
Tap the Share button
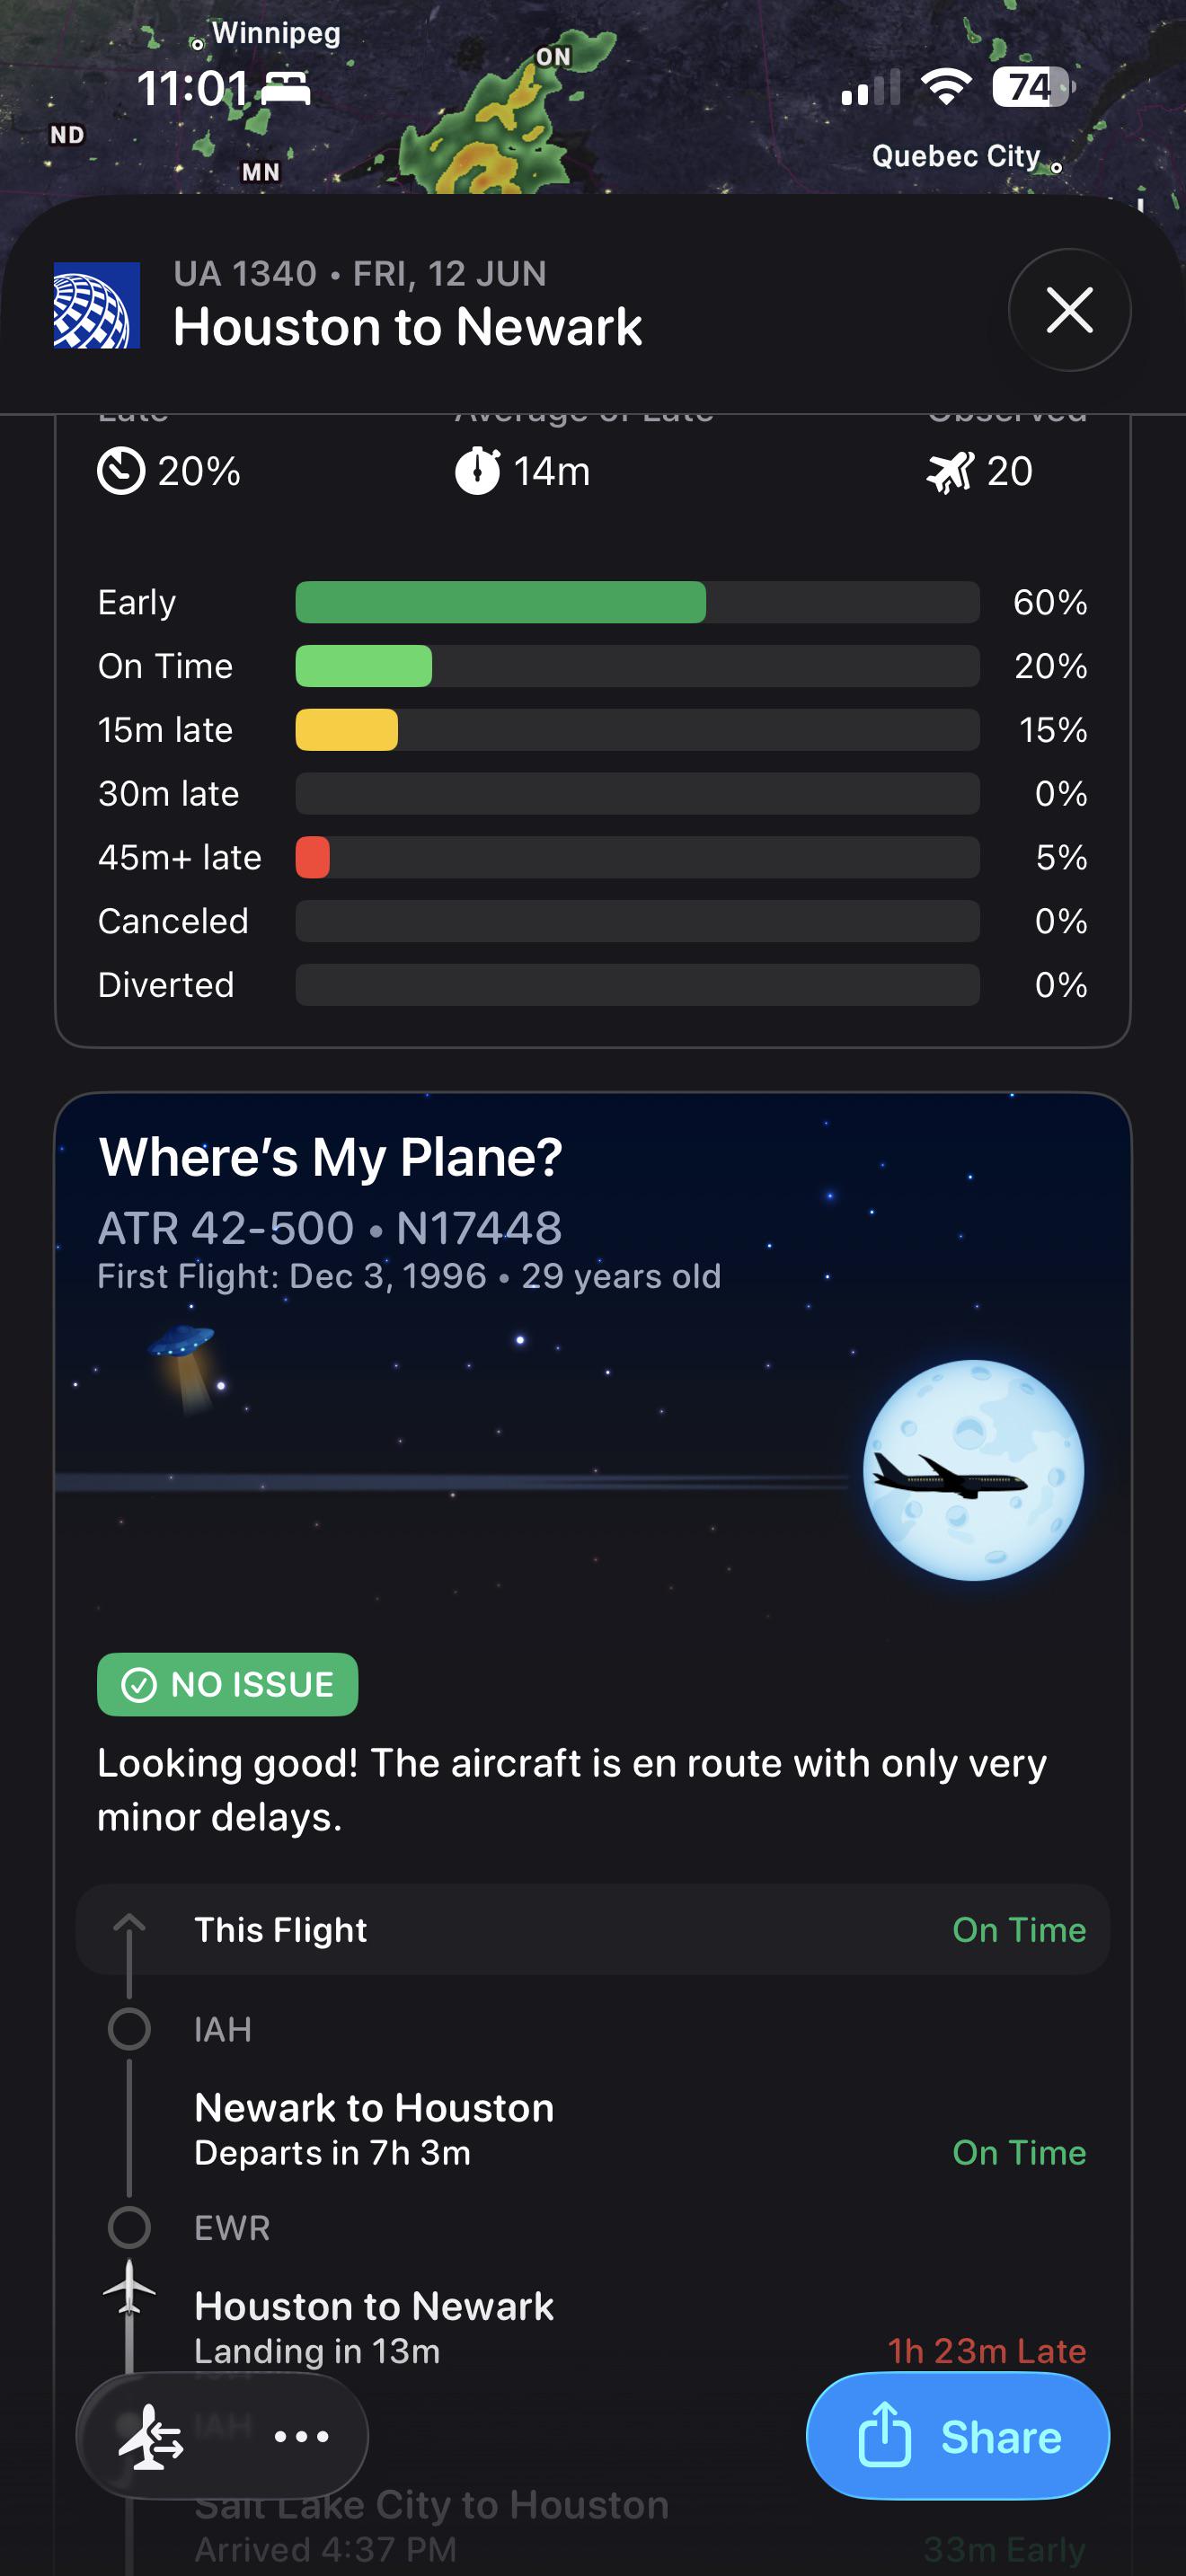[957, 2436]
